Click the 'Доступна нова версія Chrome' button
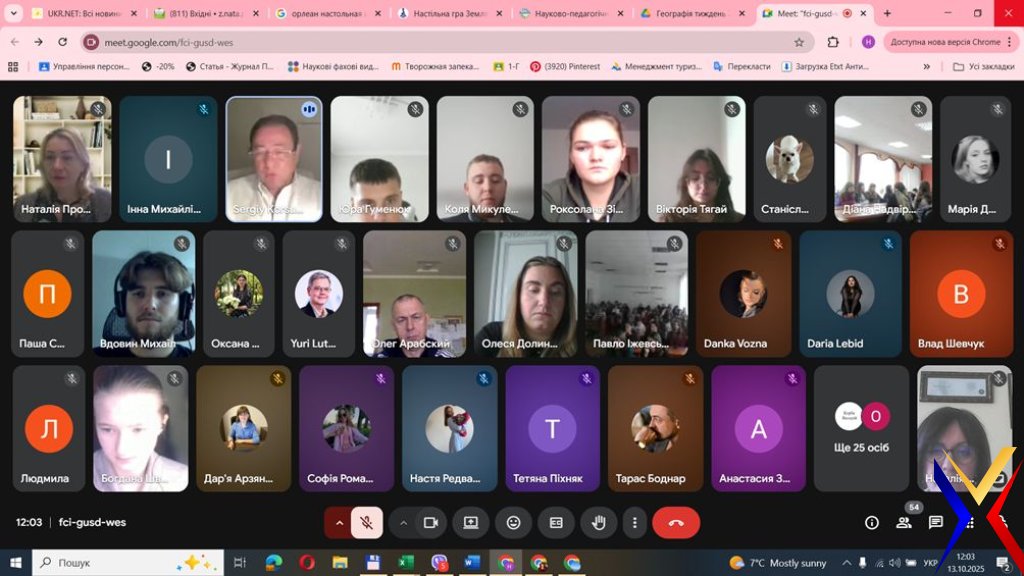Image resolution: width=1024 pixels, height=576 pixels. tap(945, 42)
